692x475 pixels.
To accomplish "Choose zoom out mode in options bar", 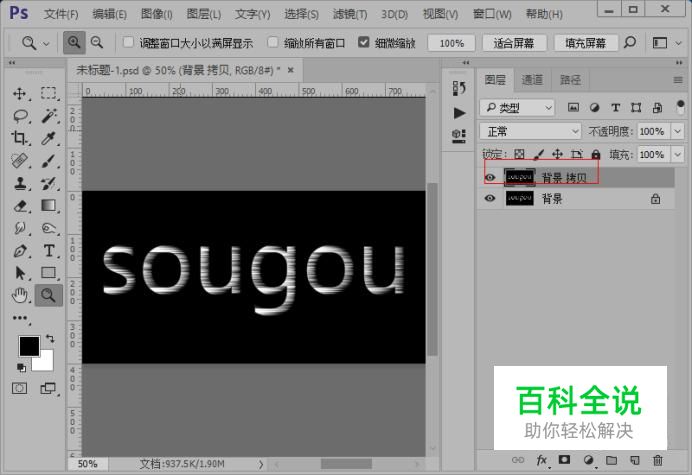I will [97, 43].
